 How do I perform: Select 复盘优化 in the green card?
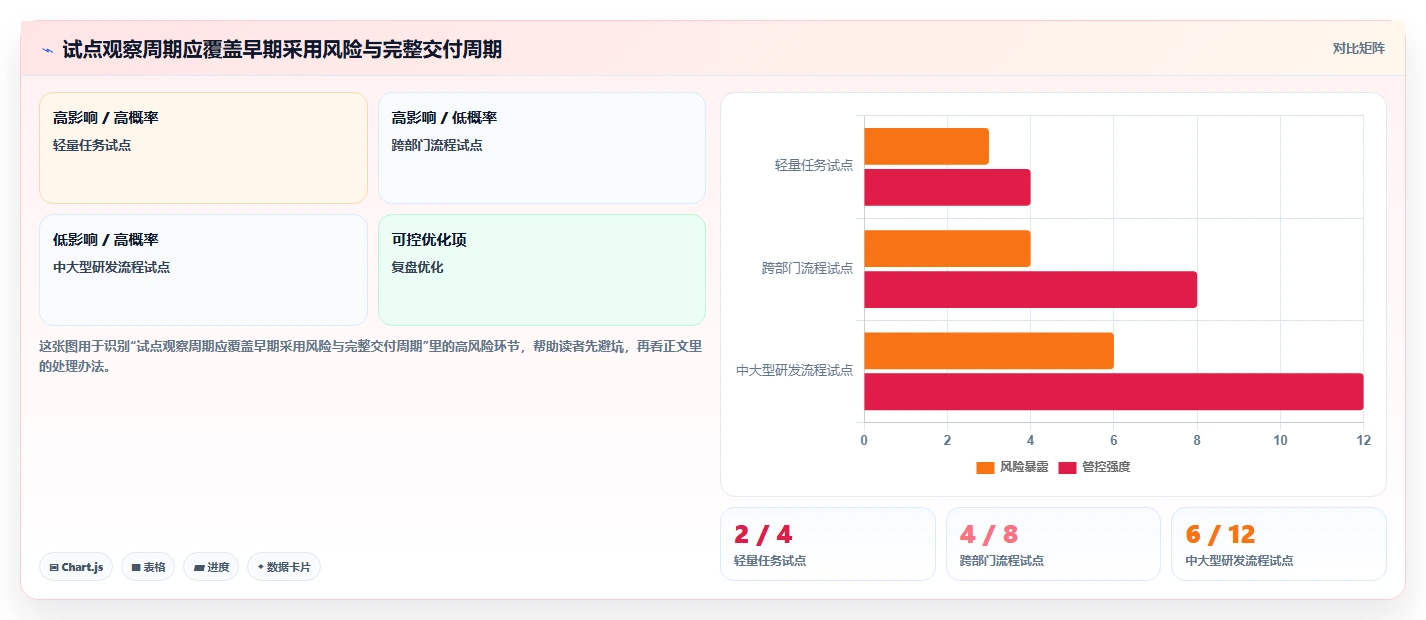417,267
